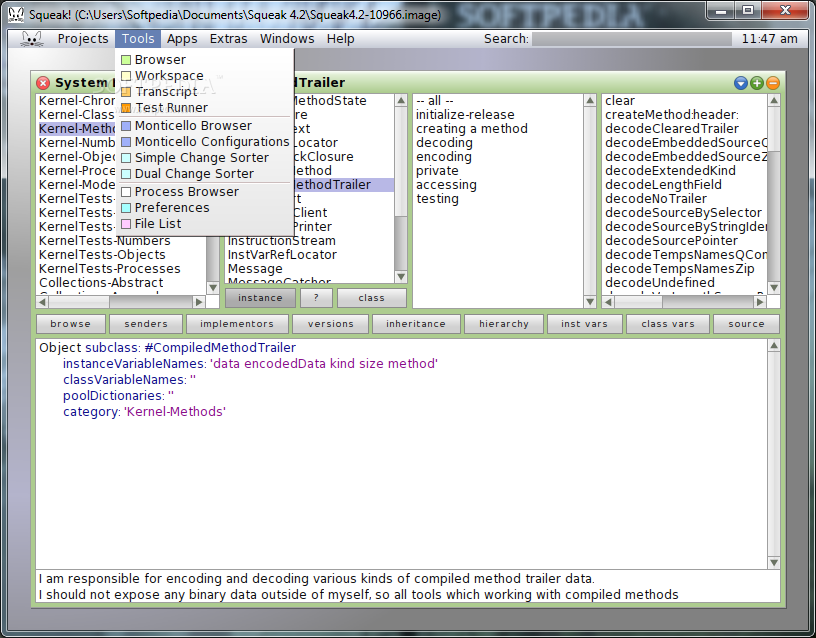Select 'decodeNoTrailer' method
This screenshot has width=816, height=638.
656,199
